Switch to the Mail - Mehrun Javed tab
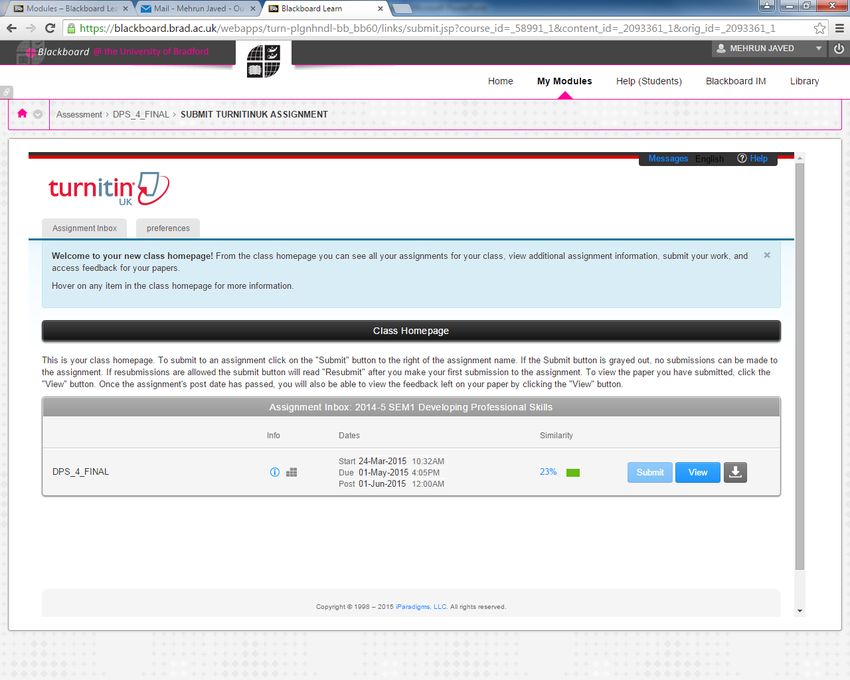The height and width of the screenshot is (680, 850). click(198, 9)
